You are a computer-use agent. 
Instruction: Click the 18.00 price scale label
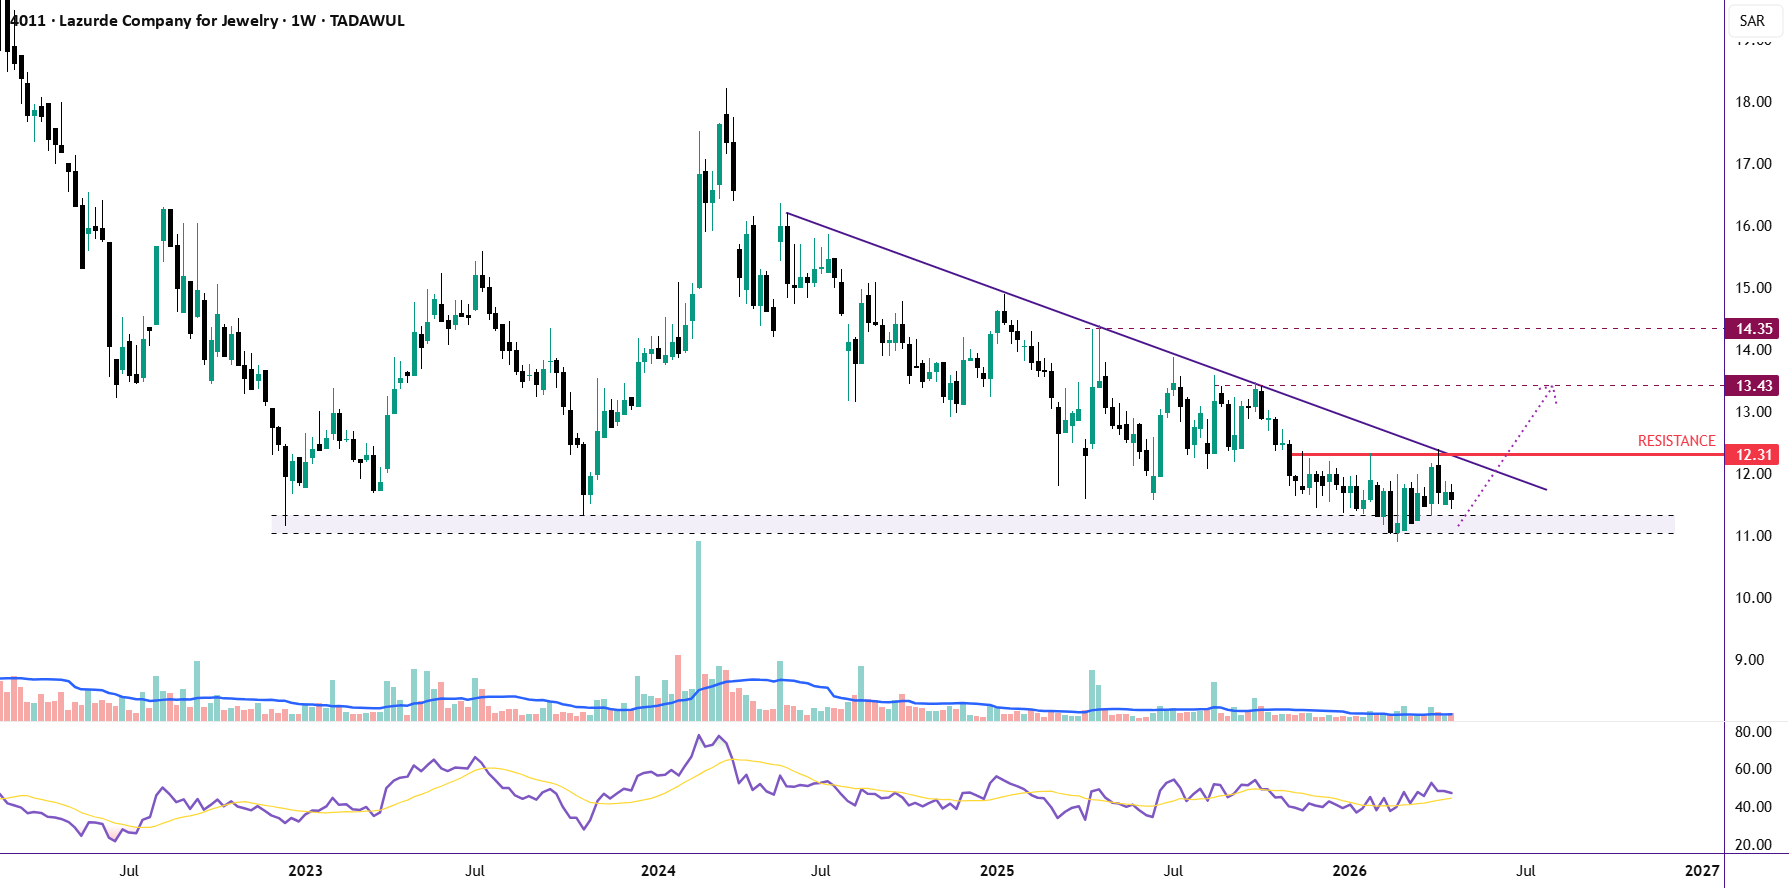pyautogui.click(x=1753, y=102)
